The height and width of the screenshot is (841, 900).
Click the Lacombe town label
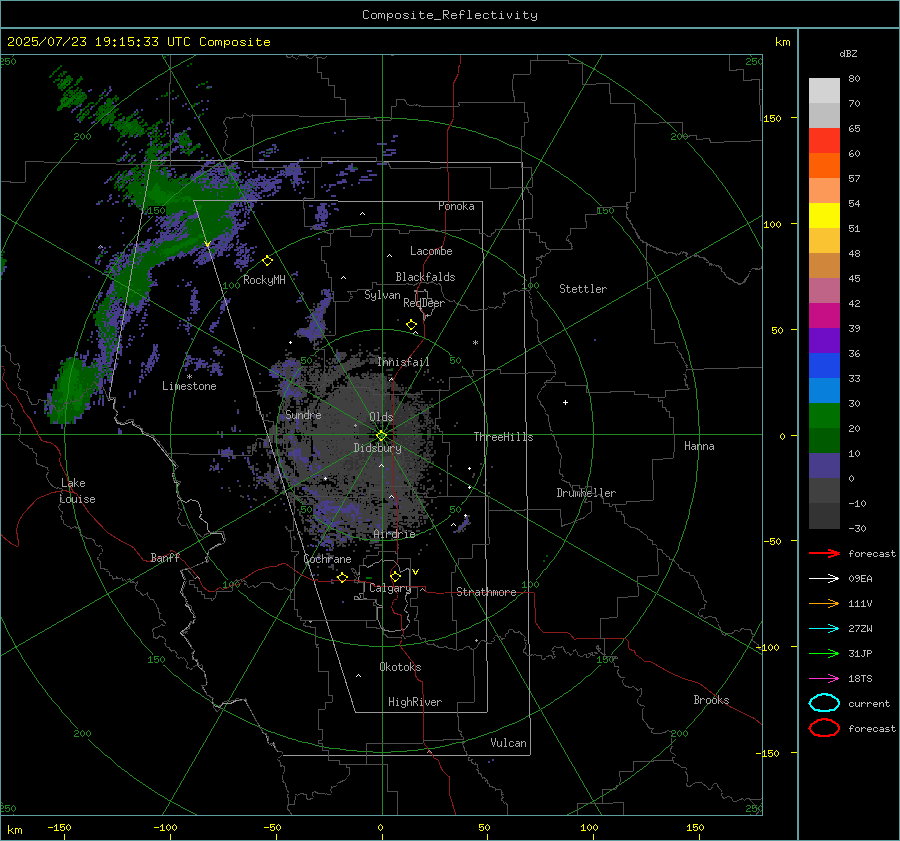tap(431, 251)
